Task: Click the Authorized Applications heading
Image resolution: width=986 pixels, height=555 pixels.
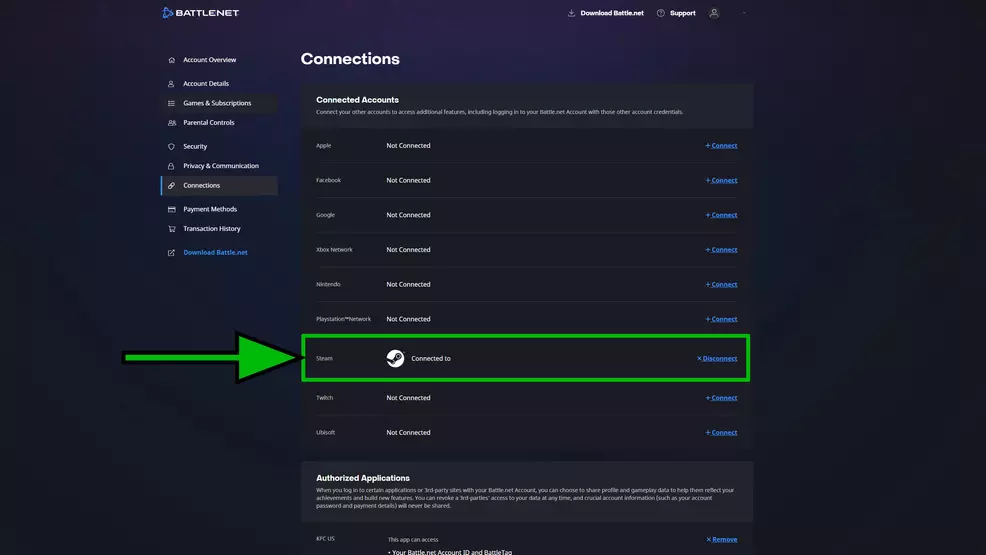Action: pyautogui.click(x=363, y=478)
